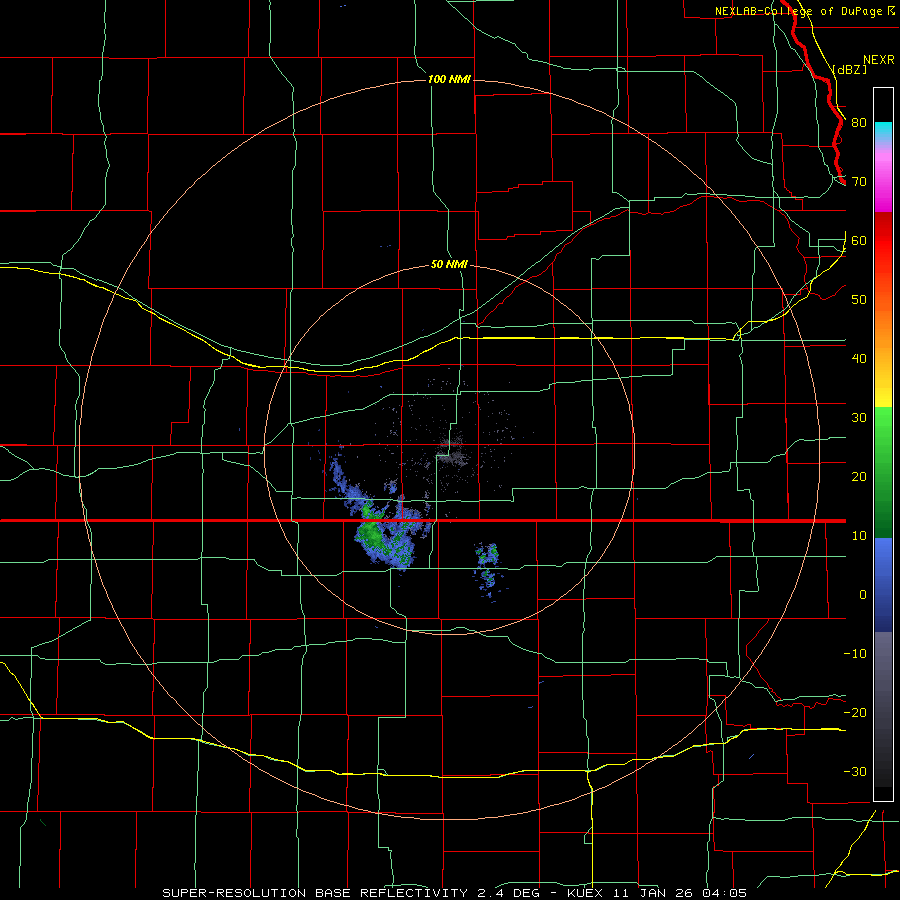Click the 20 value on dBZ scale
The image size is (900, 900).
[x=859, y=477]
